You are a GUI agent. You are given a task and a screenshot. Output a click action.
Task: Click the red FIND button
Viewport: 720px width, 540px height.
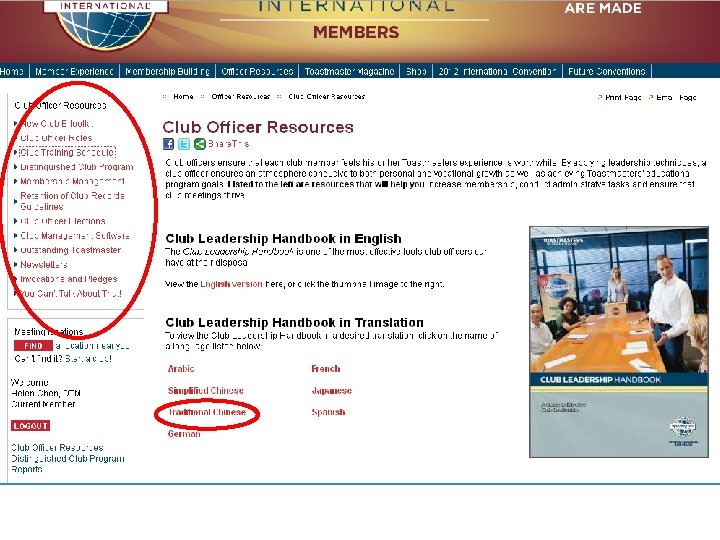pyautogui.click(x=33, y=346)
